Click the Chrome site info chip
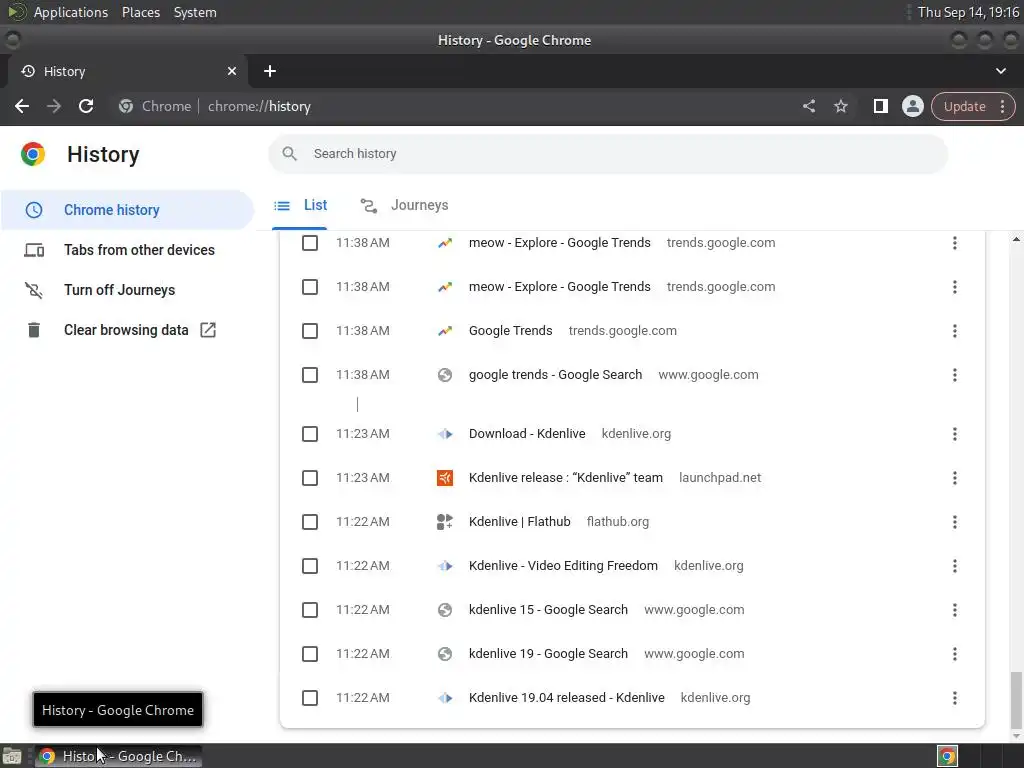This screenshot has width=1024, height=768. click(155, 106)
